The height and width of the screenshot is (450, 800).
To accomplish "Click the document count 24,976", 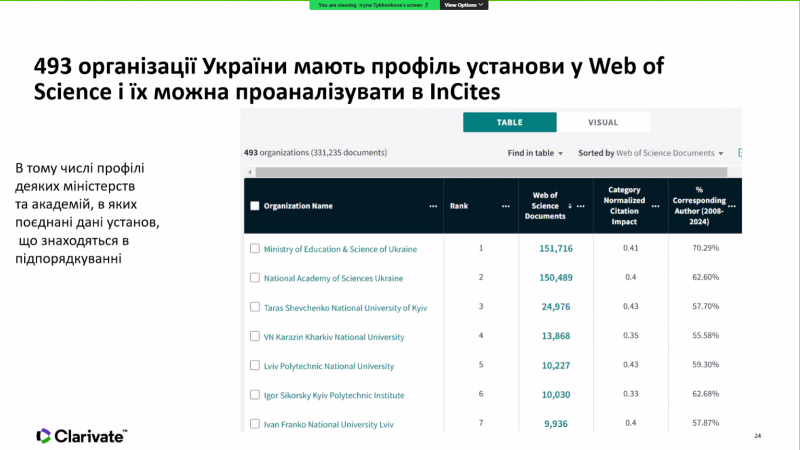I will pos(556,307).
